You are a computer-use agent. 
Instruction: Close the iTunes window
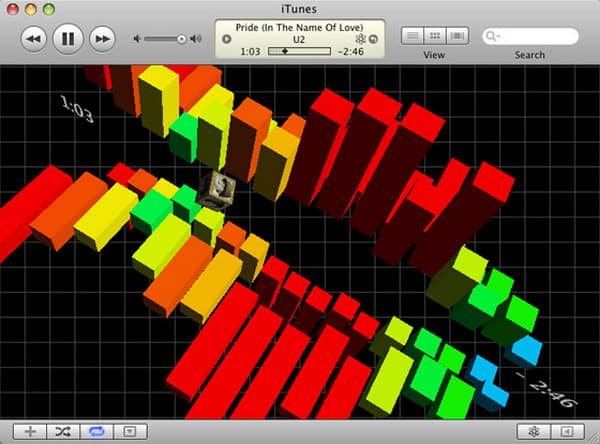tap(13, 9)
